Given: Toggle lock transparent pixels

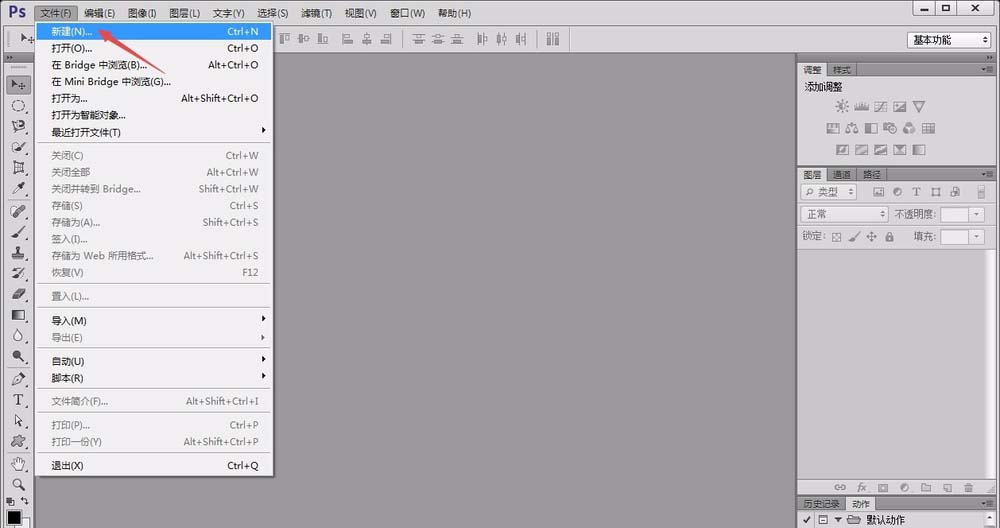Looking at the screenshot, I should click(x=837, y=237).
